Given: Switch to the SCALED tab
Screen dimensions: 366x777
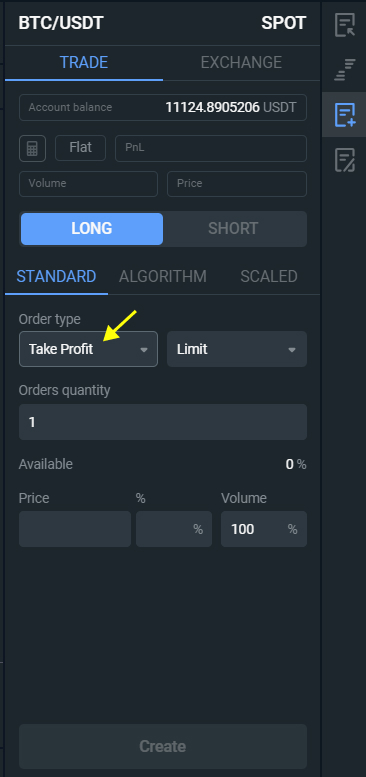Looking at the screenshot, I should tap(269, 277).
